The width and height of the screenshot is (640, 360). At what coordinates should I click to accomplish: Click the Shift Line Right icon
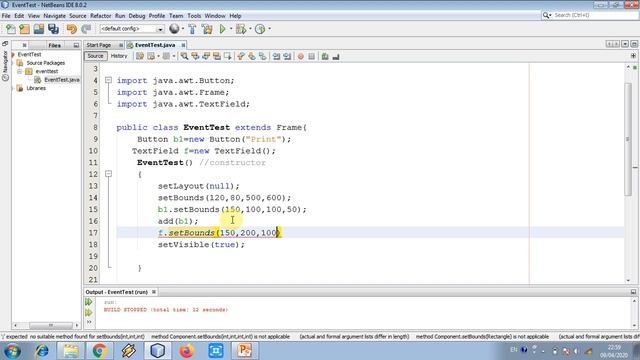click(287, 56)
